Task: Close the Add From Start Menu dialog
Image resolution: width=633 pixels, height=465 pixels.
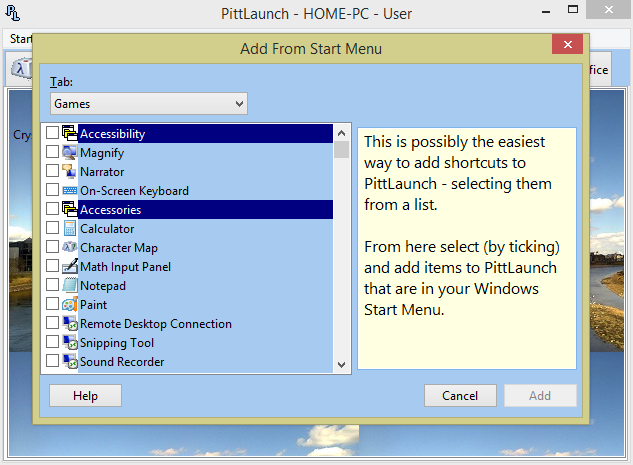Action: 567,46
